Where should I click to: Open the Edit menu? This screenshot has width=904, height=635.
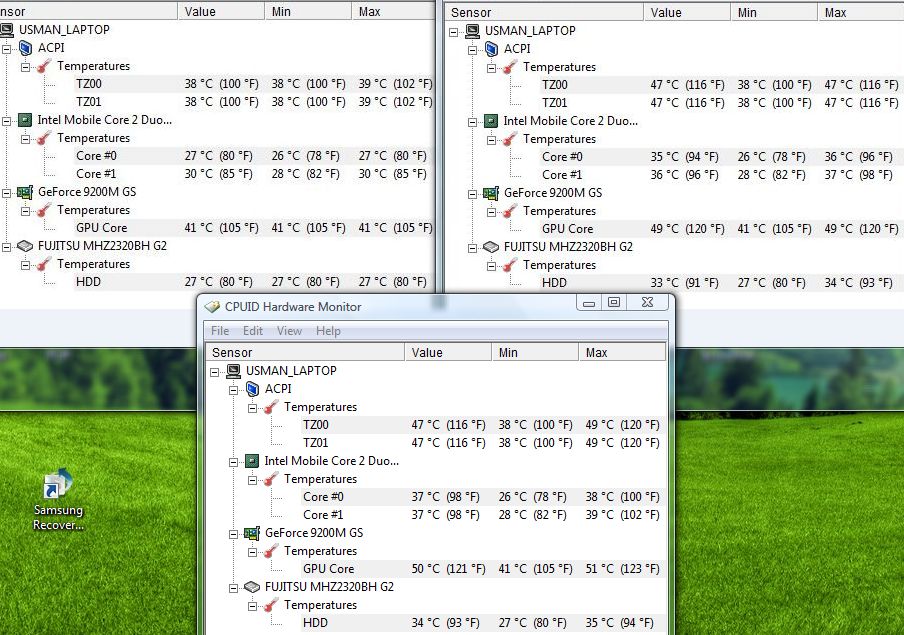pos(253,331)
